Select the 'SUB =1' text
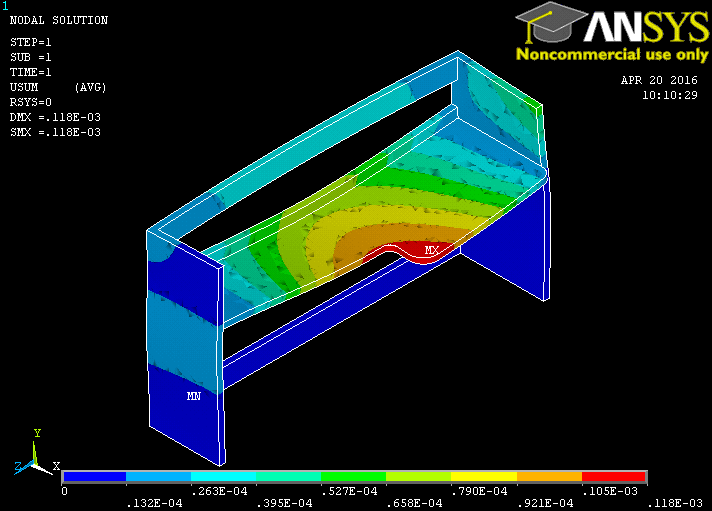Image resolution: width=712 pixels, height=511 pixels. point(30,57)
